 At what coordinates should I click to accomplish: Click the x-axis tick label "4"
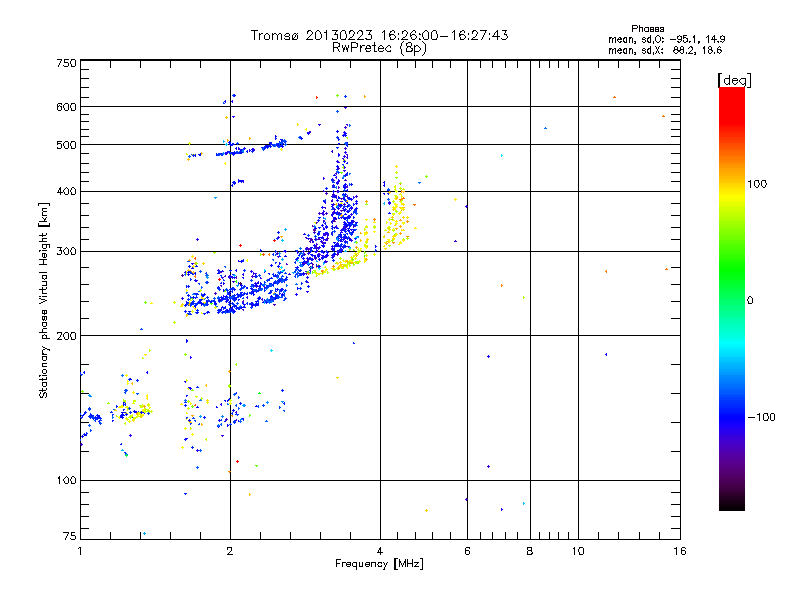click(380, 551)
